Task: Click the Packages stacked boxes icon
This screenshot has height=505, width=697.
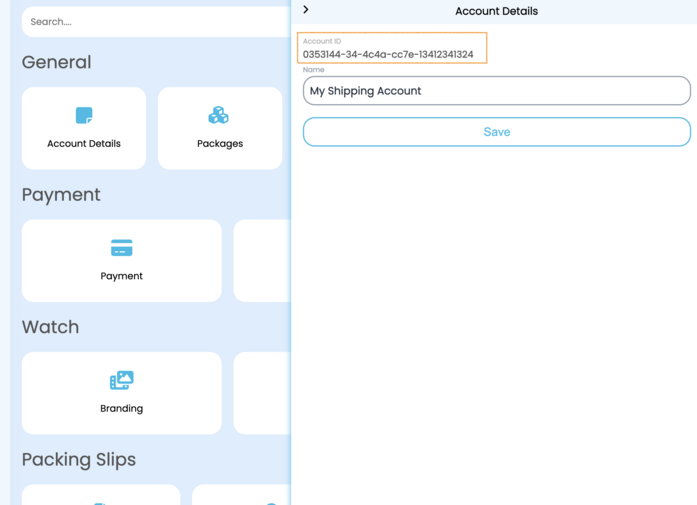Action: coord(218,116)
